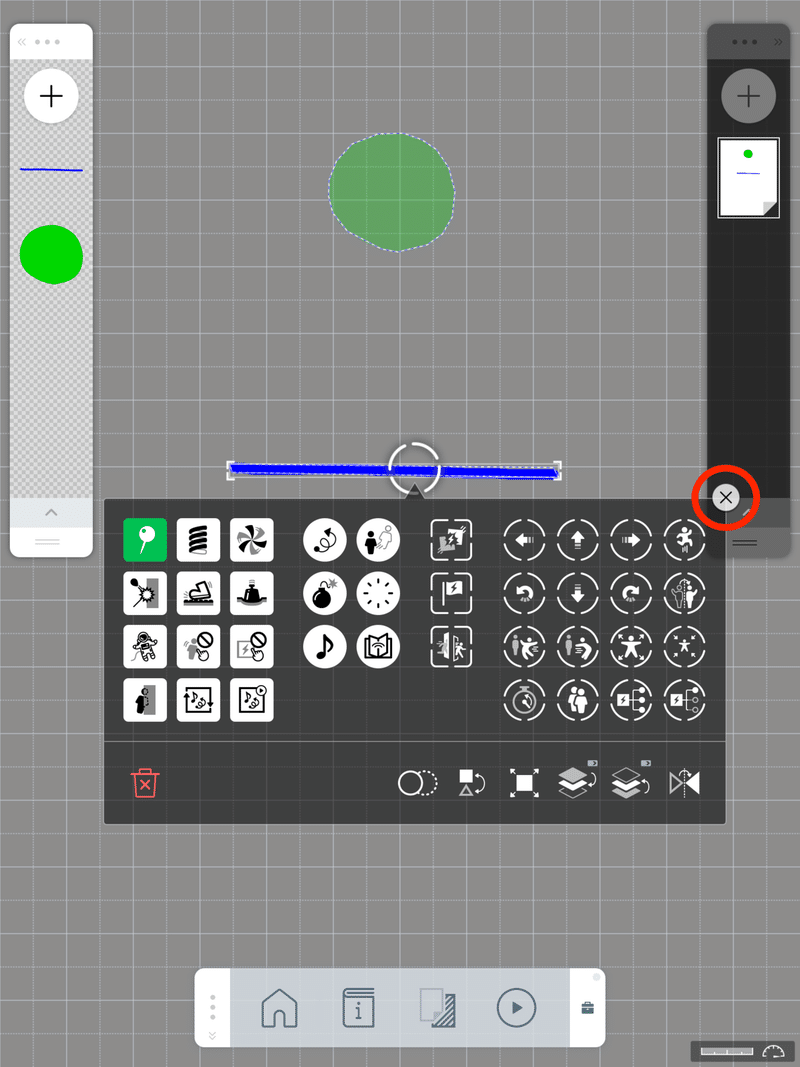Flip the object with mirror icon
This screenshot has width=800, height=1067.
click(684, 783)
